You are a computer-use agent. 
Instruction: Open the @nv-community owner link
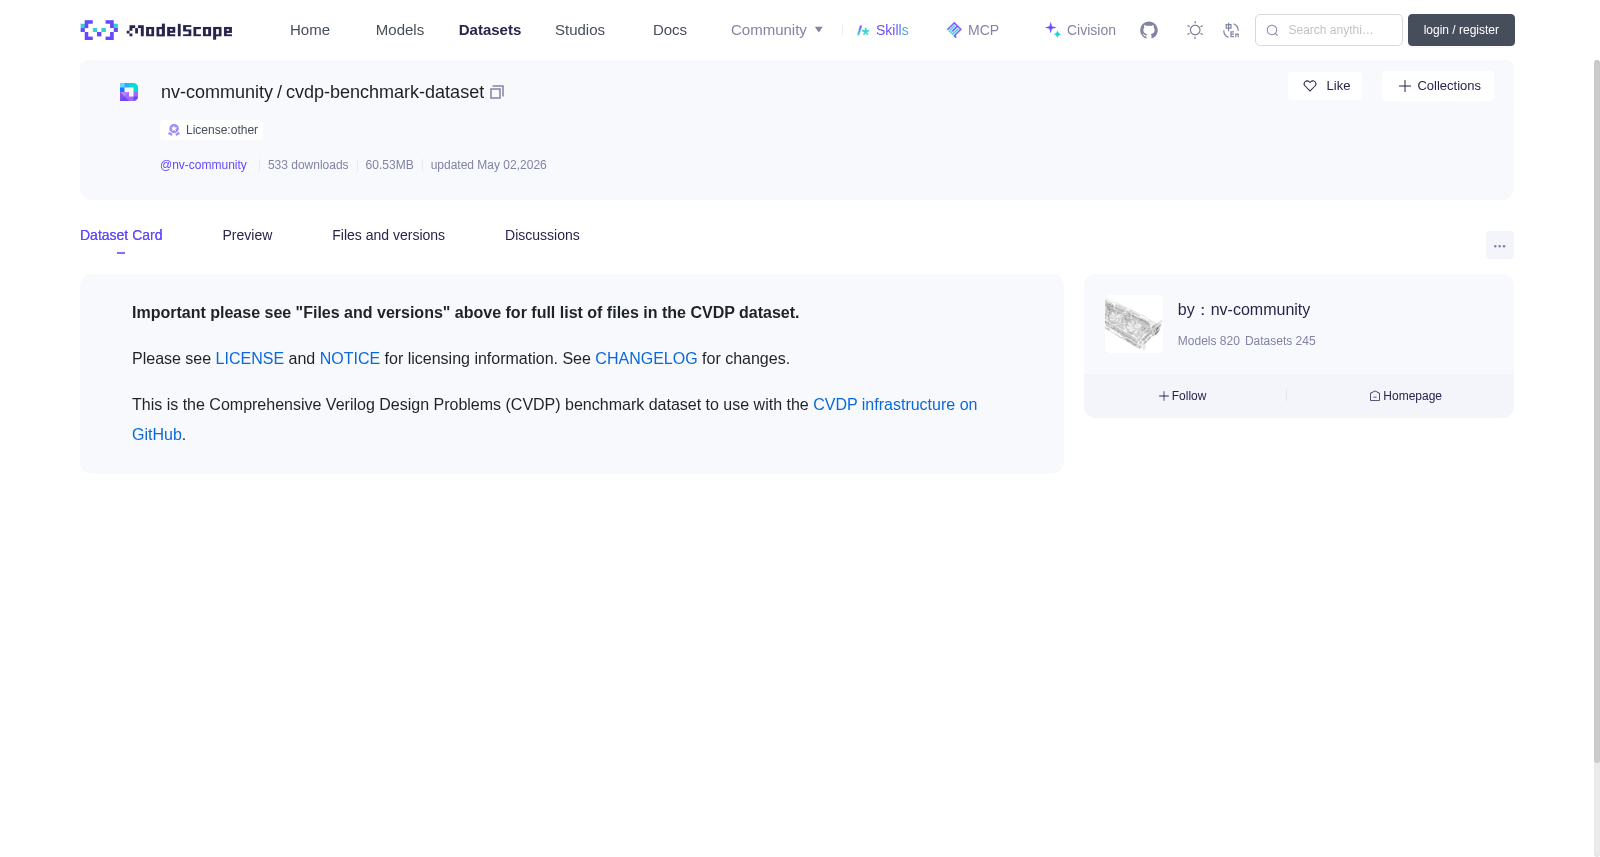click(x=203, y=165)
